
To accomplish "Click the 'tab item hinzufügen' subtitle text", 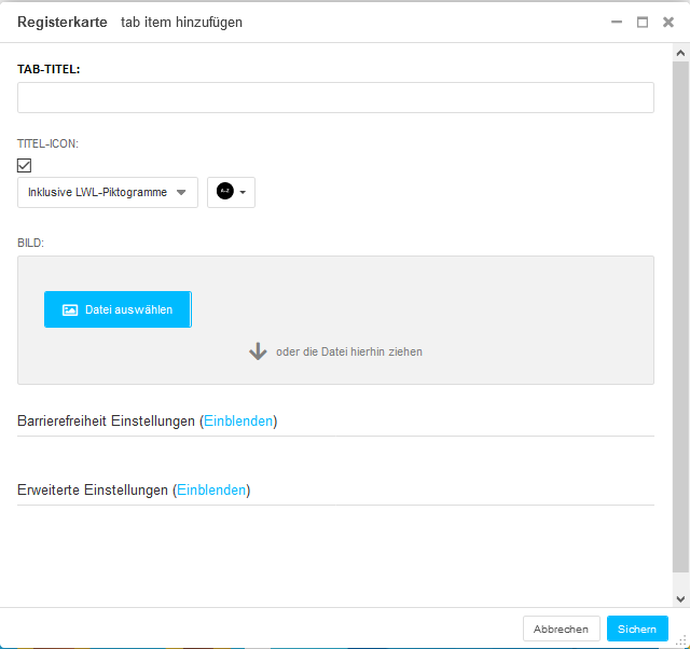I will pos(182,22).
